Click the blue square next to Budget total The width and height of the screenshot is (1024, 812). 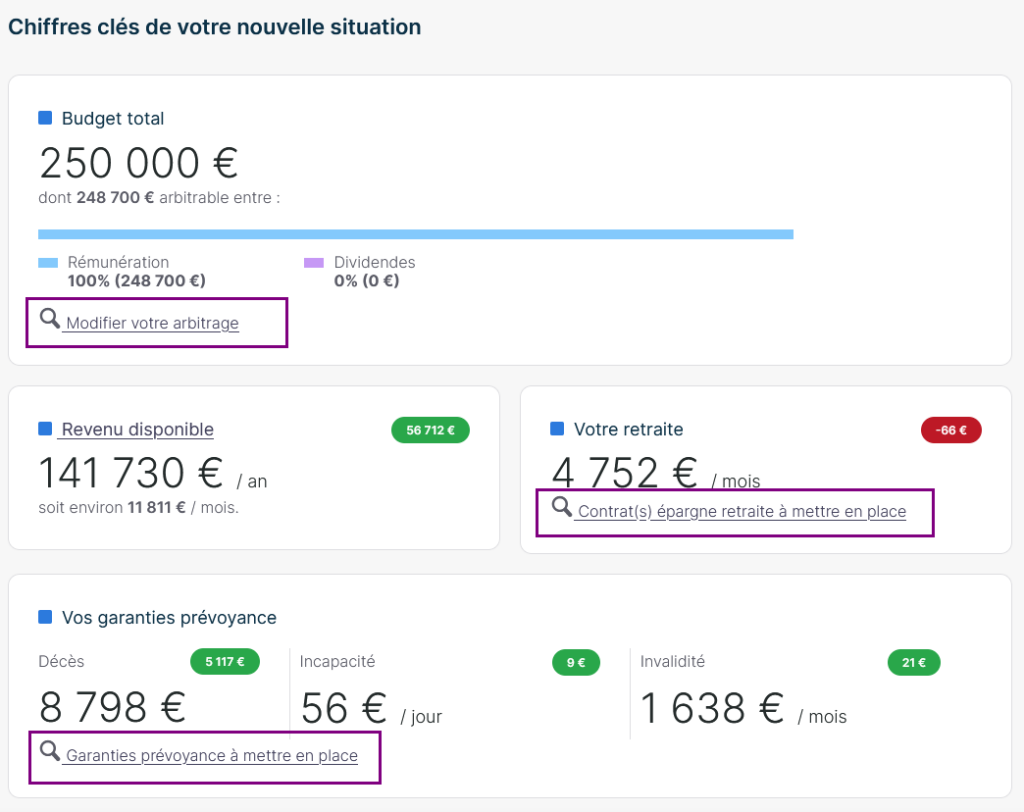click(x=45, y=118)
